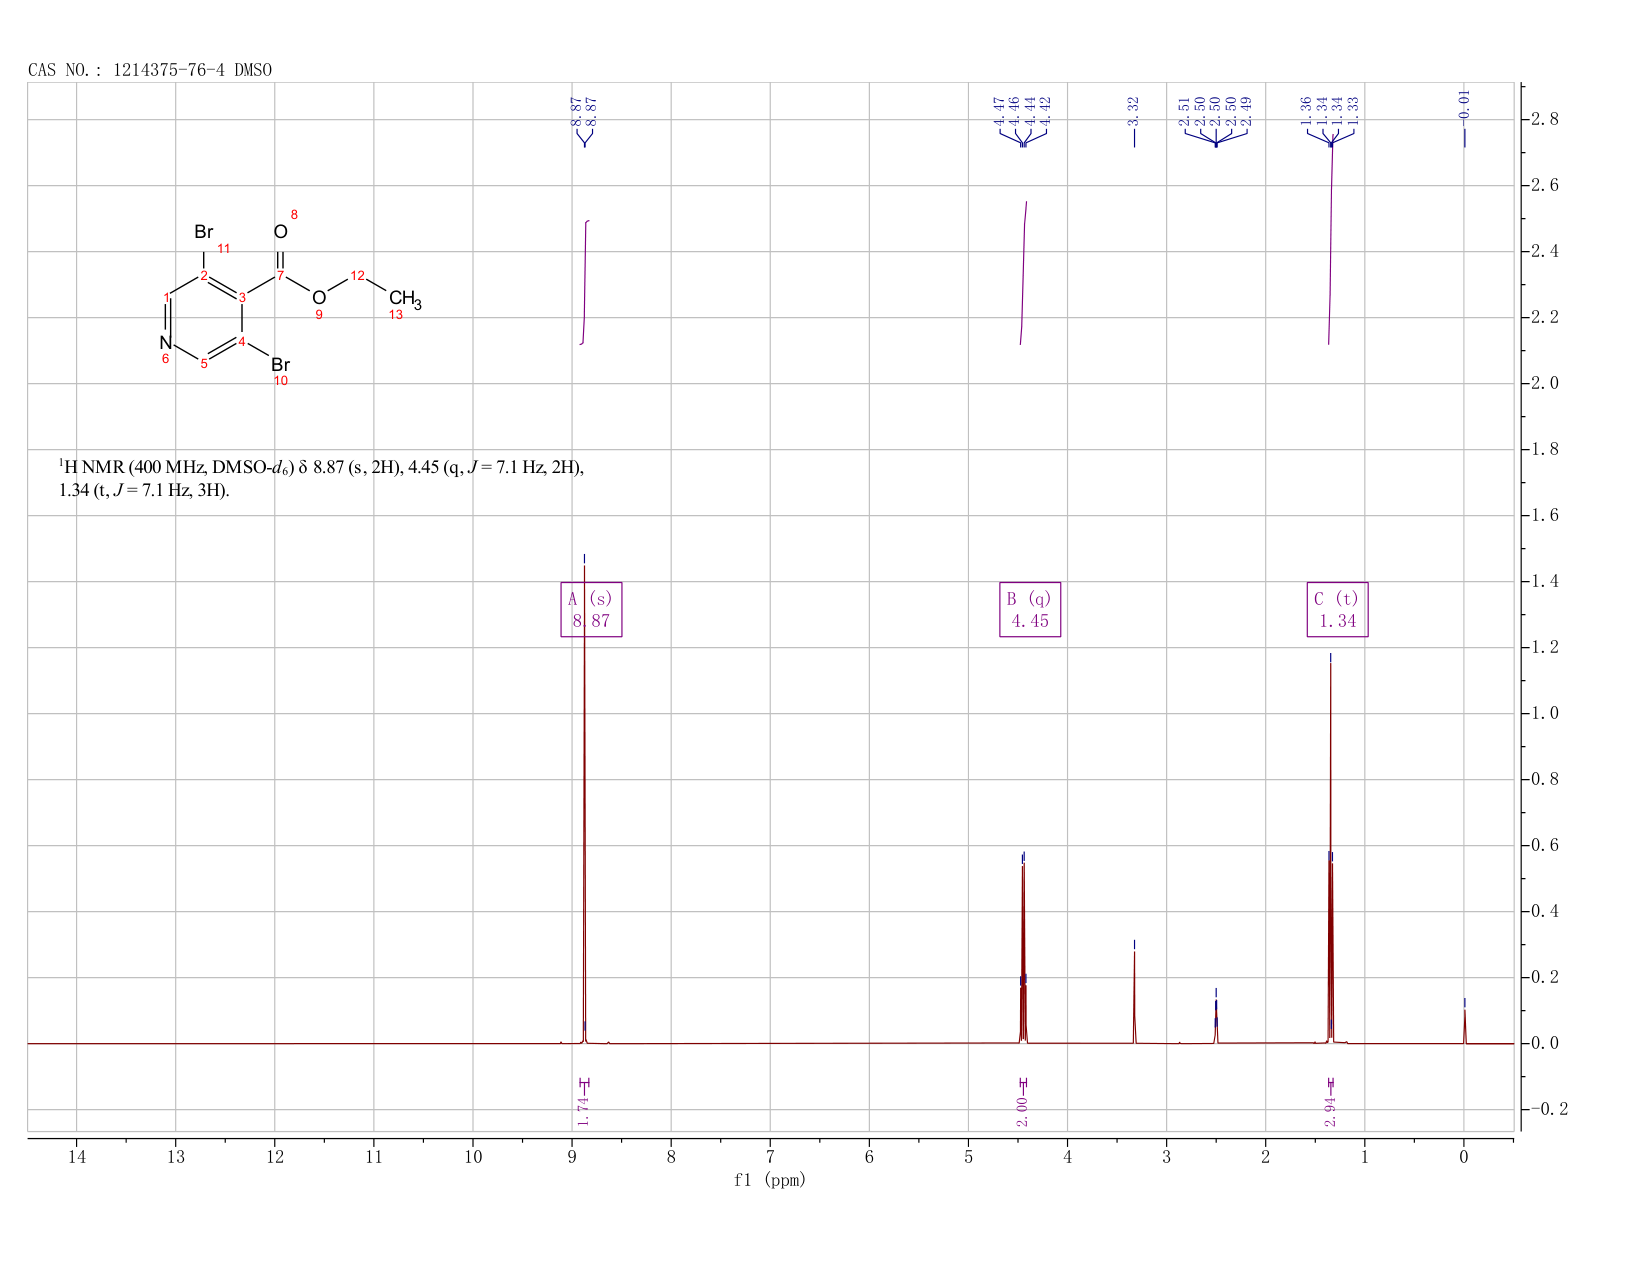Select the TMS peak label at 0.01
The height and width of the screenshot is (1275, 1650).
pyautogui.click(x=1465, y=104)
